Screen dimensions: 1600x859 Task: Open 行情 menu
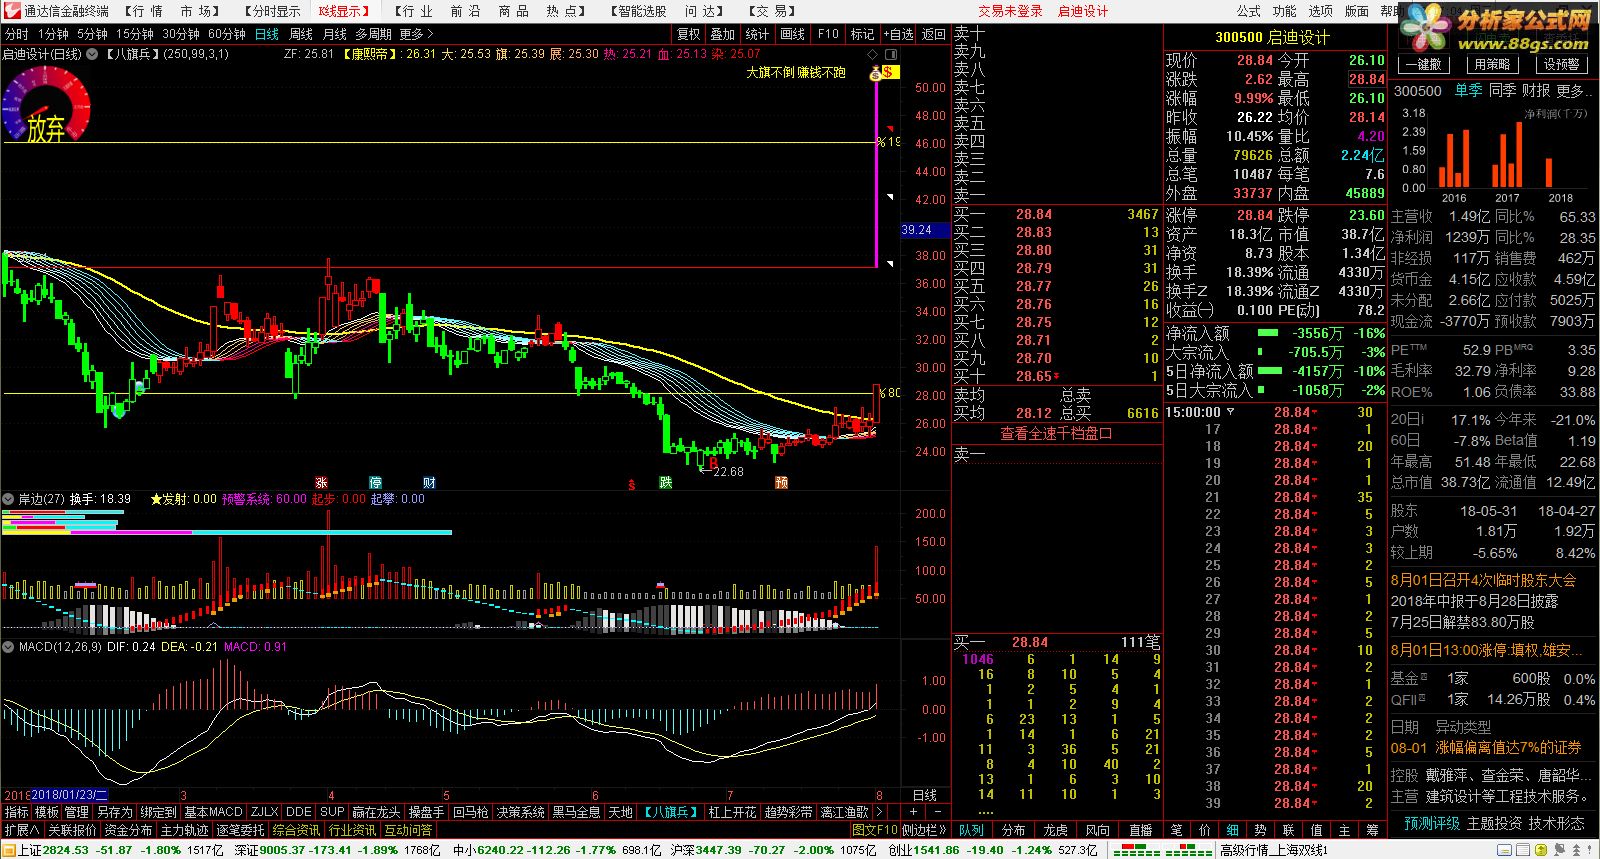pyautogui.click(x=143, y=11)
